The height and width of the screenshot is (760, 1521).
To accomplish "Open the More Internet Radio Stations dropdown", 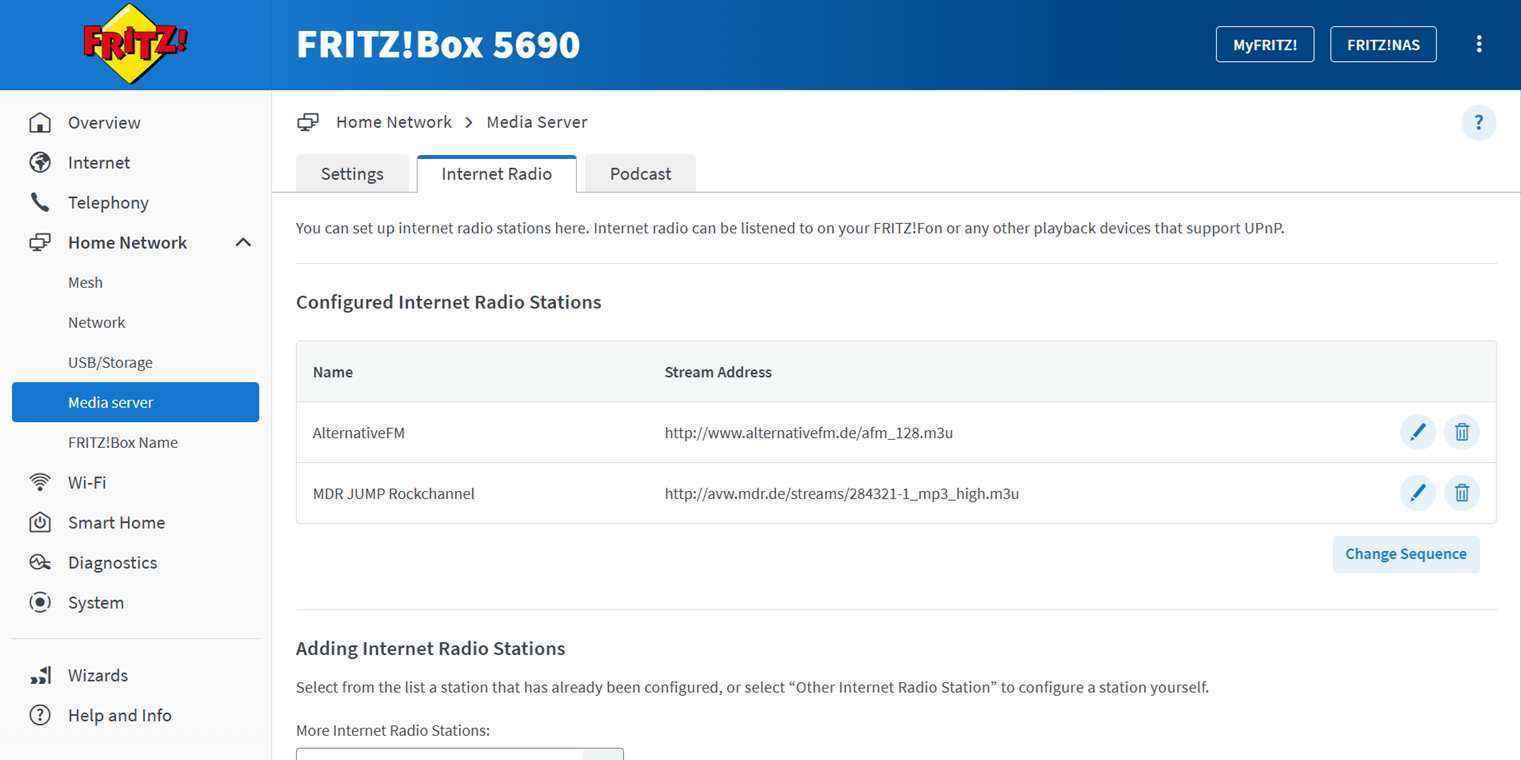I will (x=460, y=754).
